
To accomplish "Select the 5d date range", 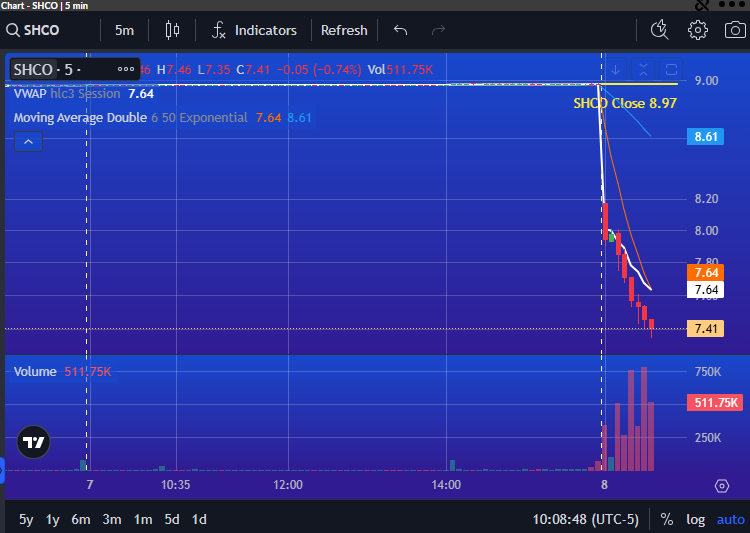I will [172, 520].
